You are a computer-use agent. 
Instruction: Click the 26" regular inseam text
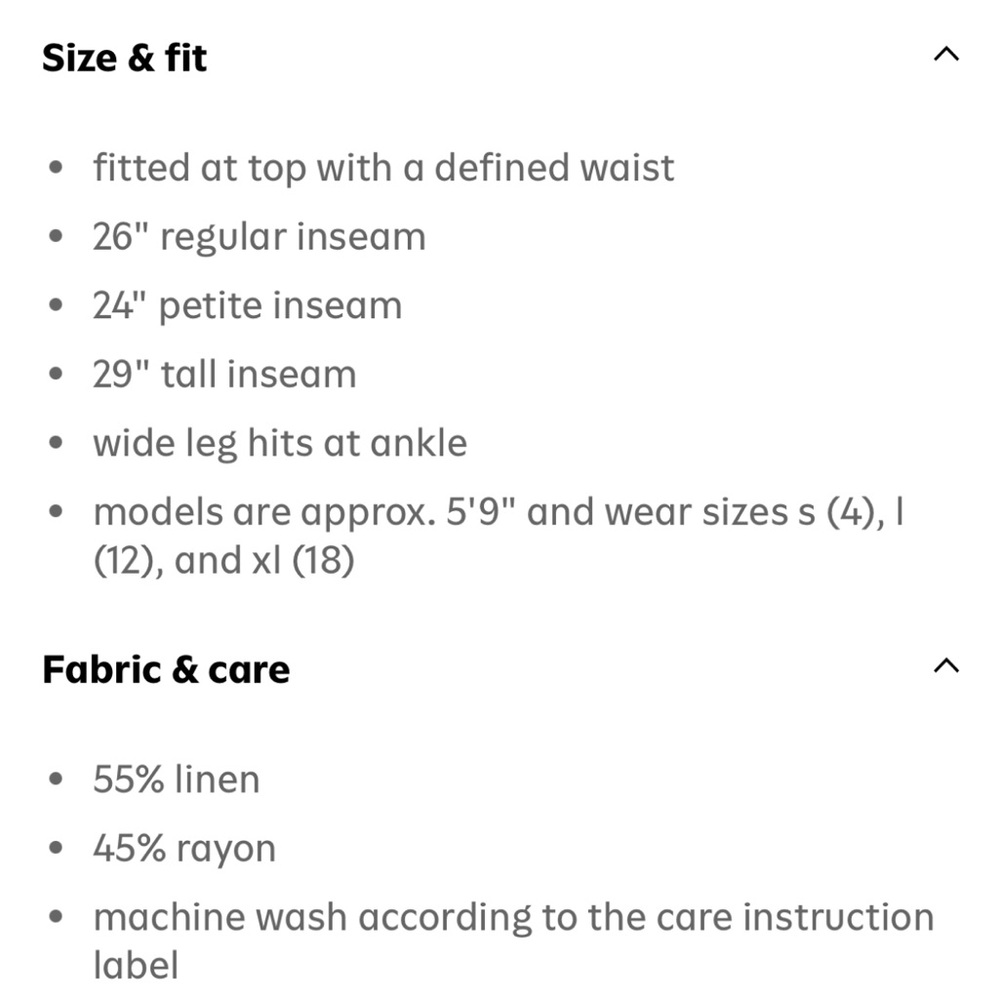coord(259,237)
